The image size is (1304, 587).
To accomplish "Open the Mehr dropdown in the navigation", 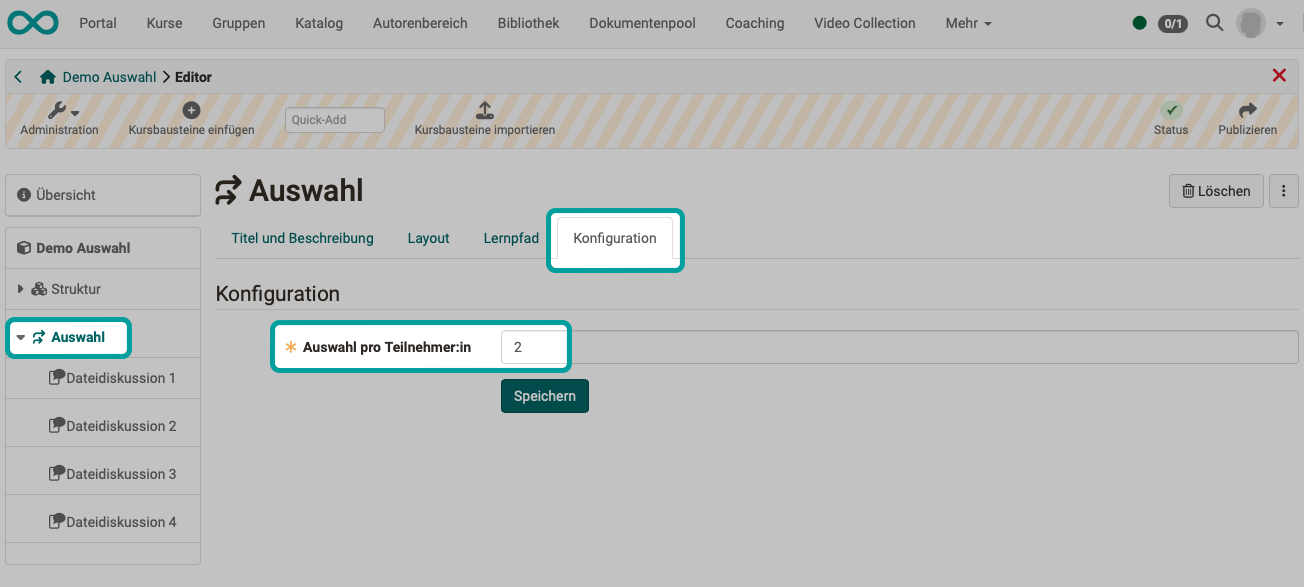I will coord(967,22).
